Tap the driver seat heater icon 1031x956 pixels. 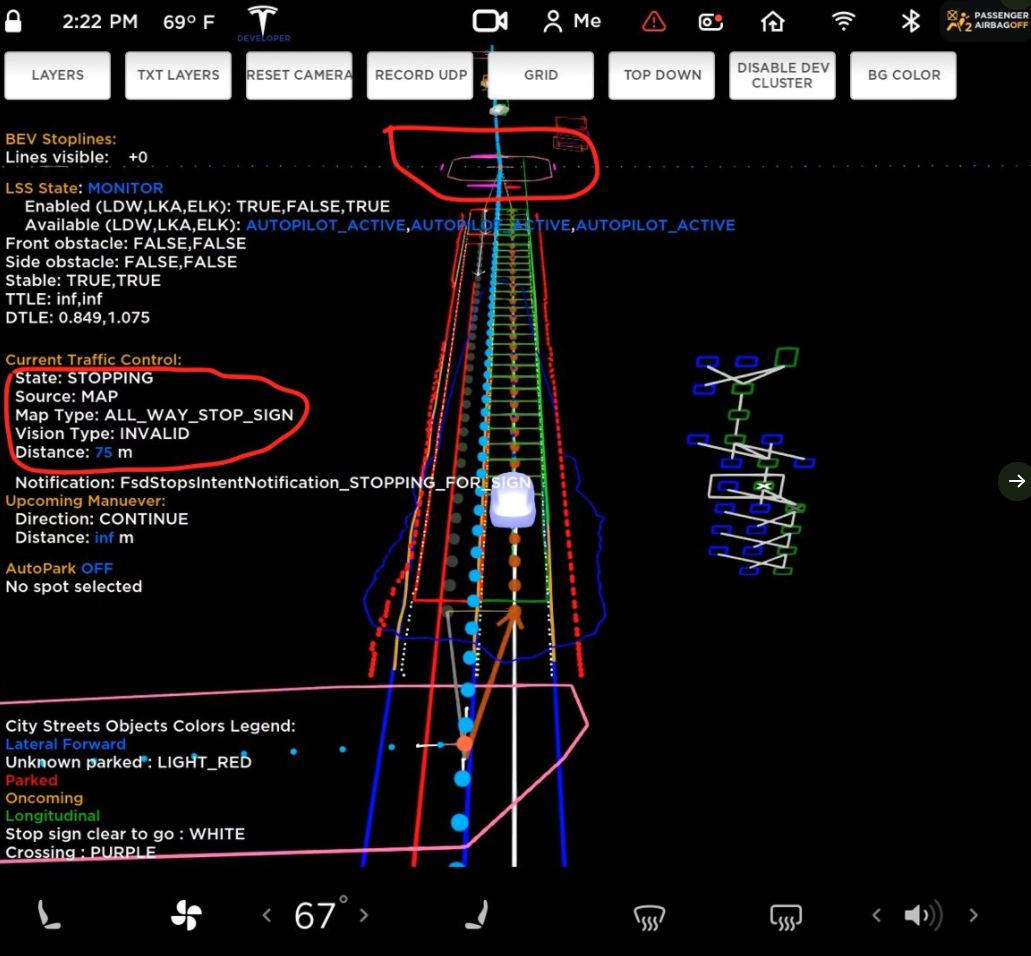(48, 915)
